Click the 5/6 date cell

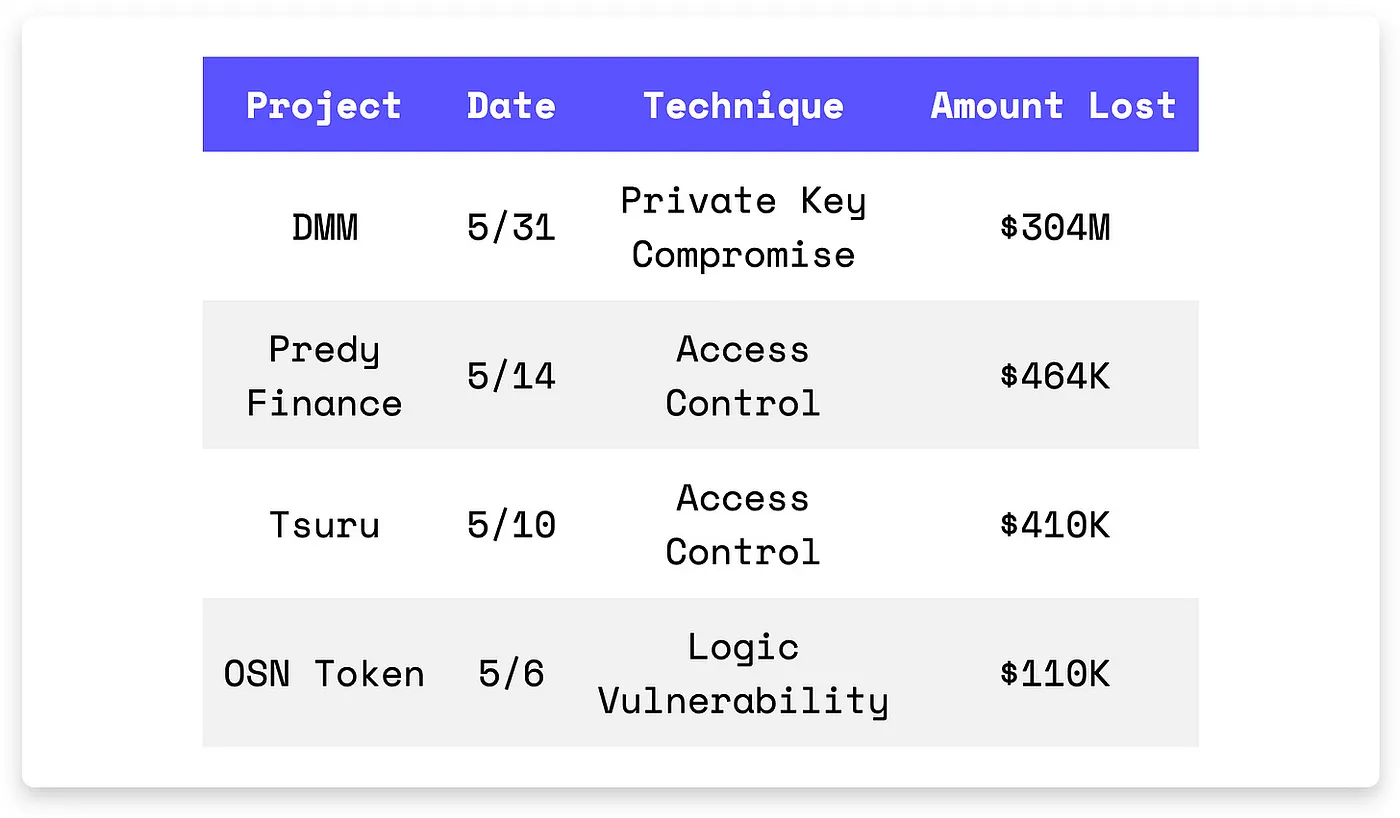click(511, 673)
